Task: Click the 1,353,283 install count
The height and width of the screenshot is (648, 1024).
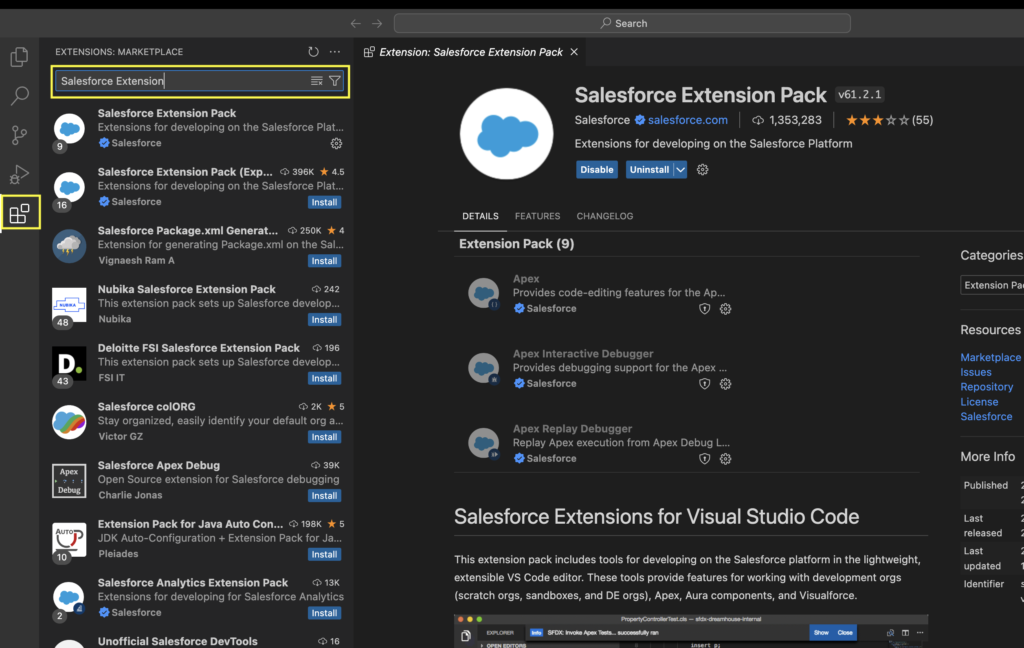Action: [787, 120]
